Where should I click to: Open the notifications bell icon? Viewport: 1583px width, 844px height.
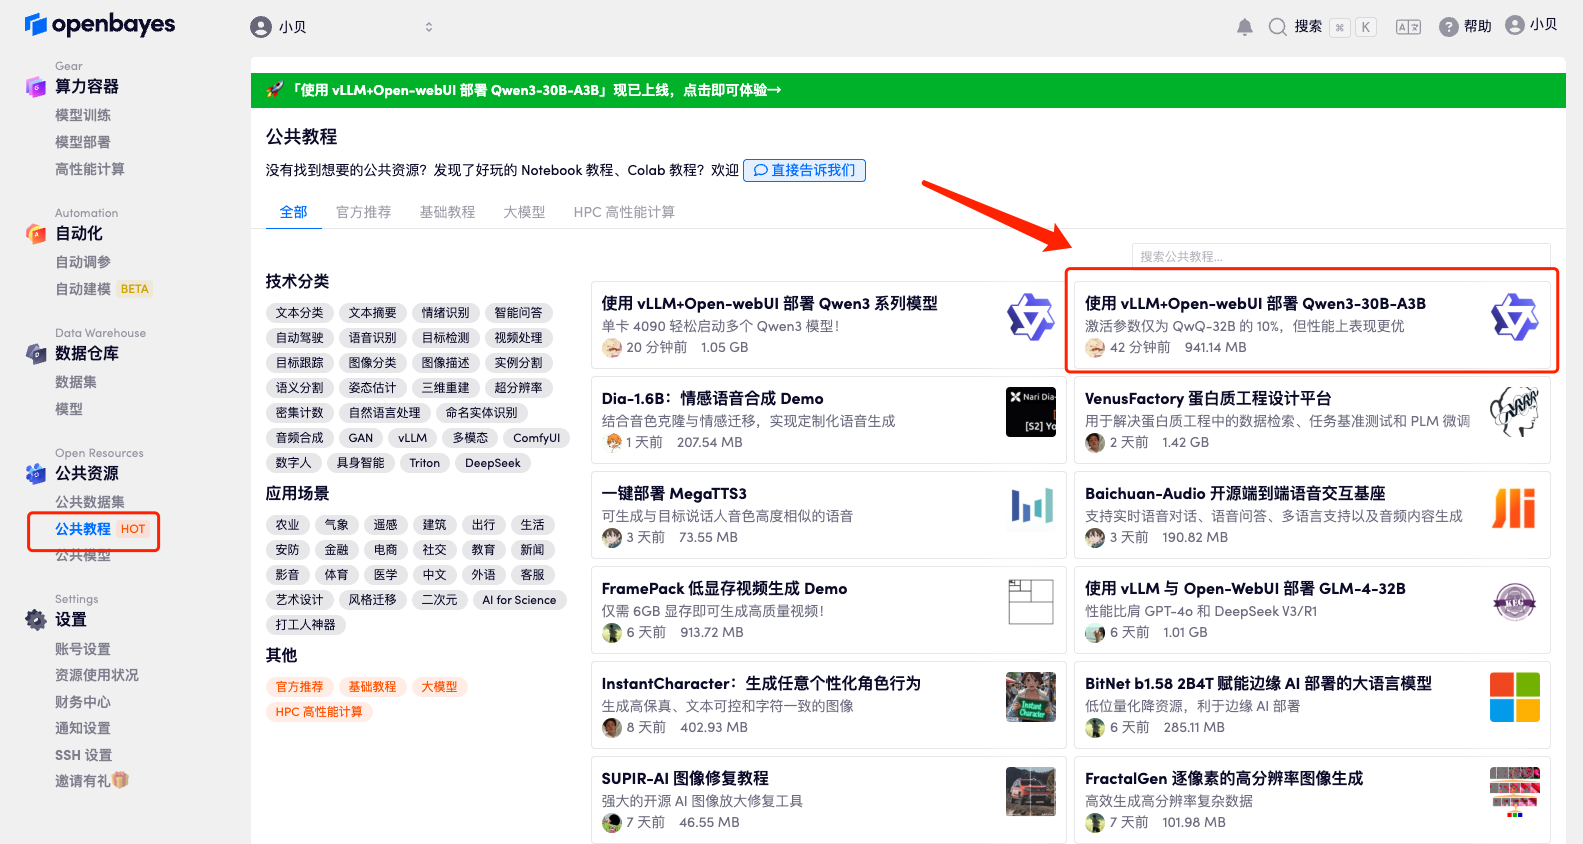pyautogui.click(x=1244, y=27)
